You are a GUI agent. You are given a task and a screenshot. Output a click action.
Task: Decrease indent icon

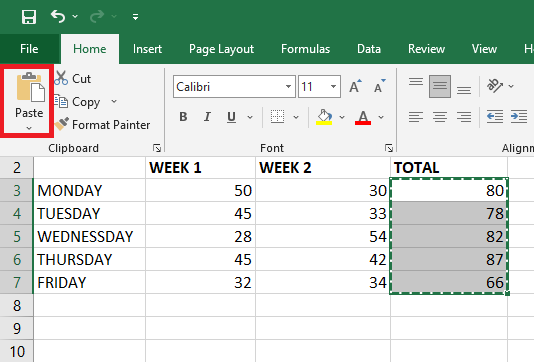coord(495,117)
